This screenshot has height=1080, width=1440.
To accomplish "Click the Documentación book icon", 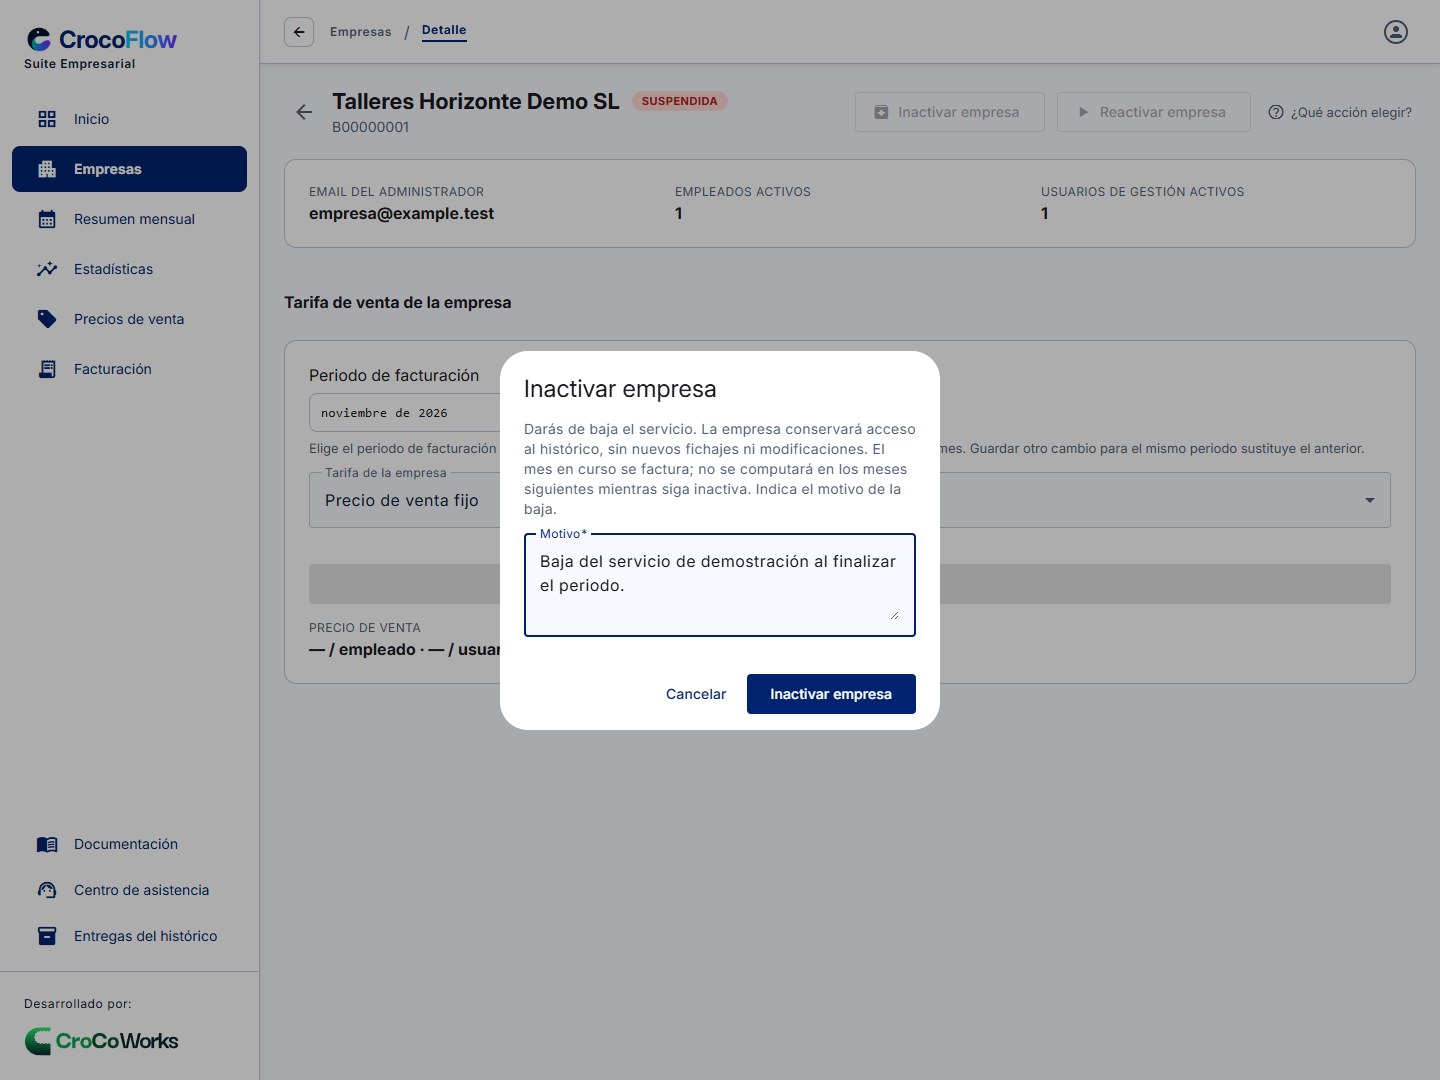I will tap(47, 844).
